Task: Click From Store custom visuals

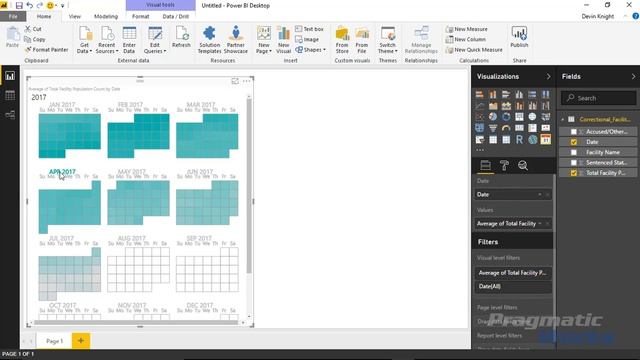Action: (342, 40)
